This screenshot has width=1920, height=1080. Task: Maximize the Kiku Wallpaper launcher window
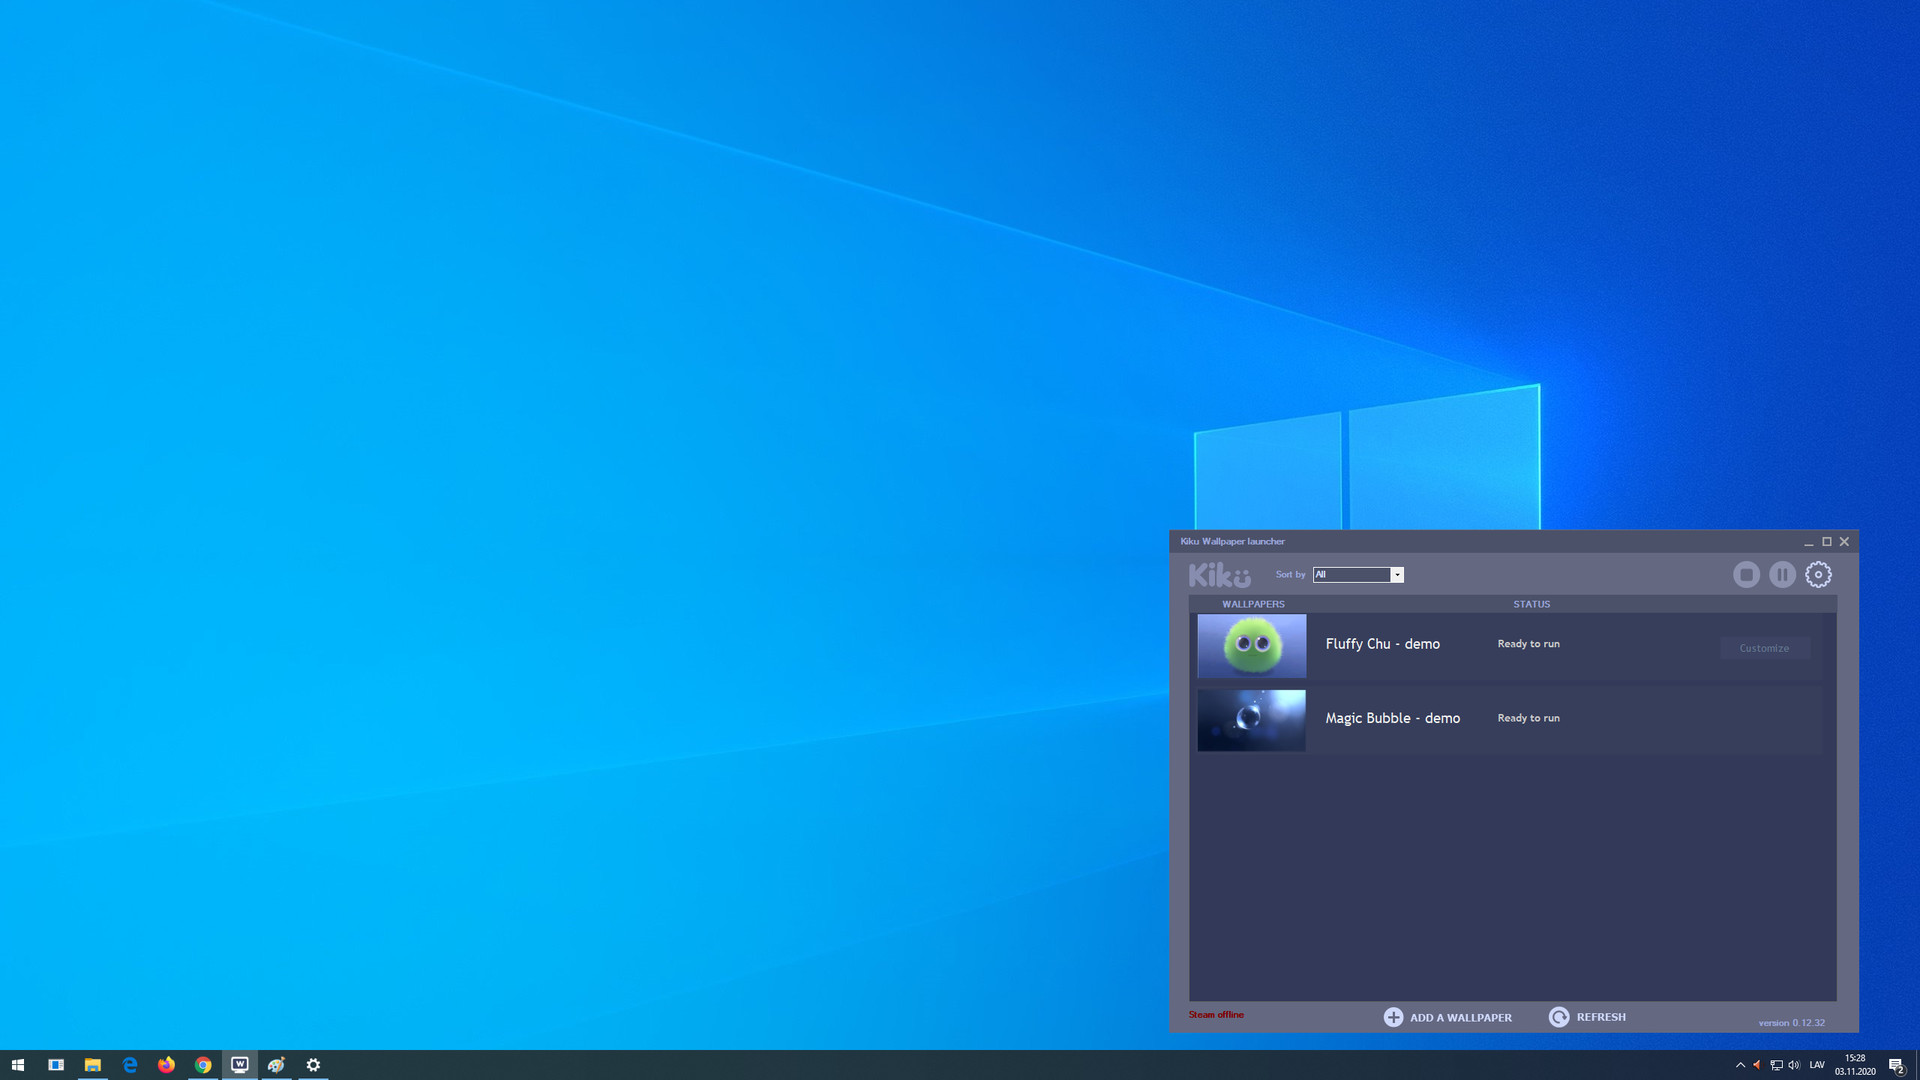(1826, 542)
